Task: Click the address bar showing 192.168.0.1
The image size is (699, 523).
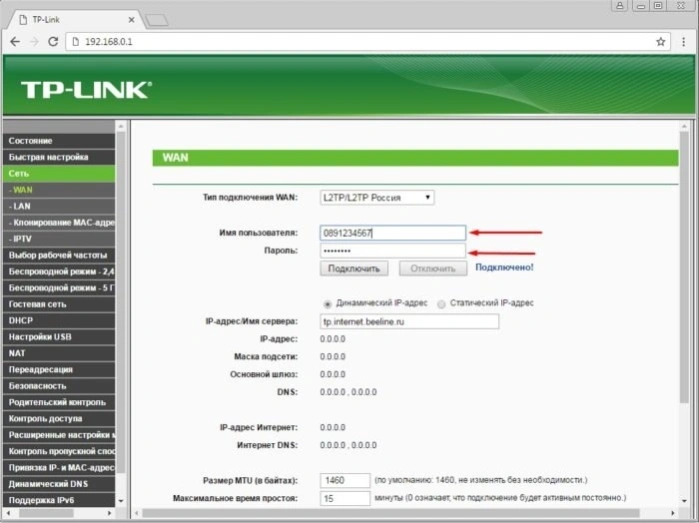Action: tap(368, 42)
